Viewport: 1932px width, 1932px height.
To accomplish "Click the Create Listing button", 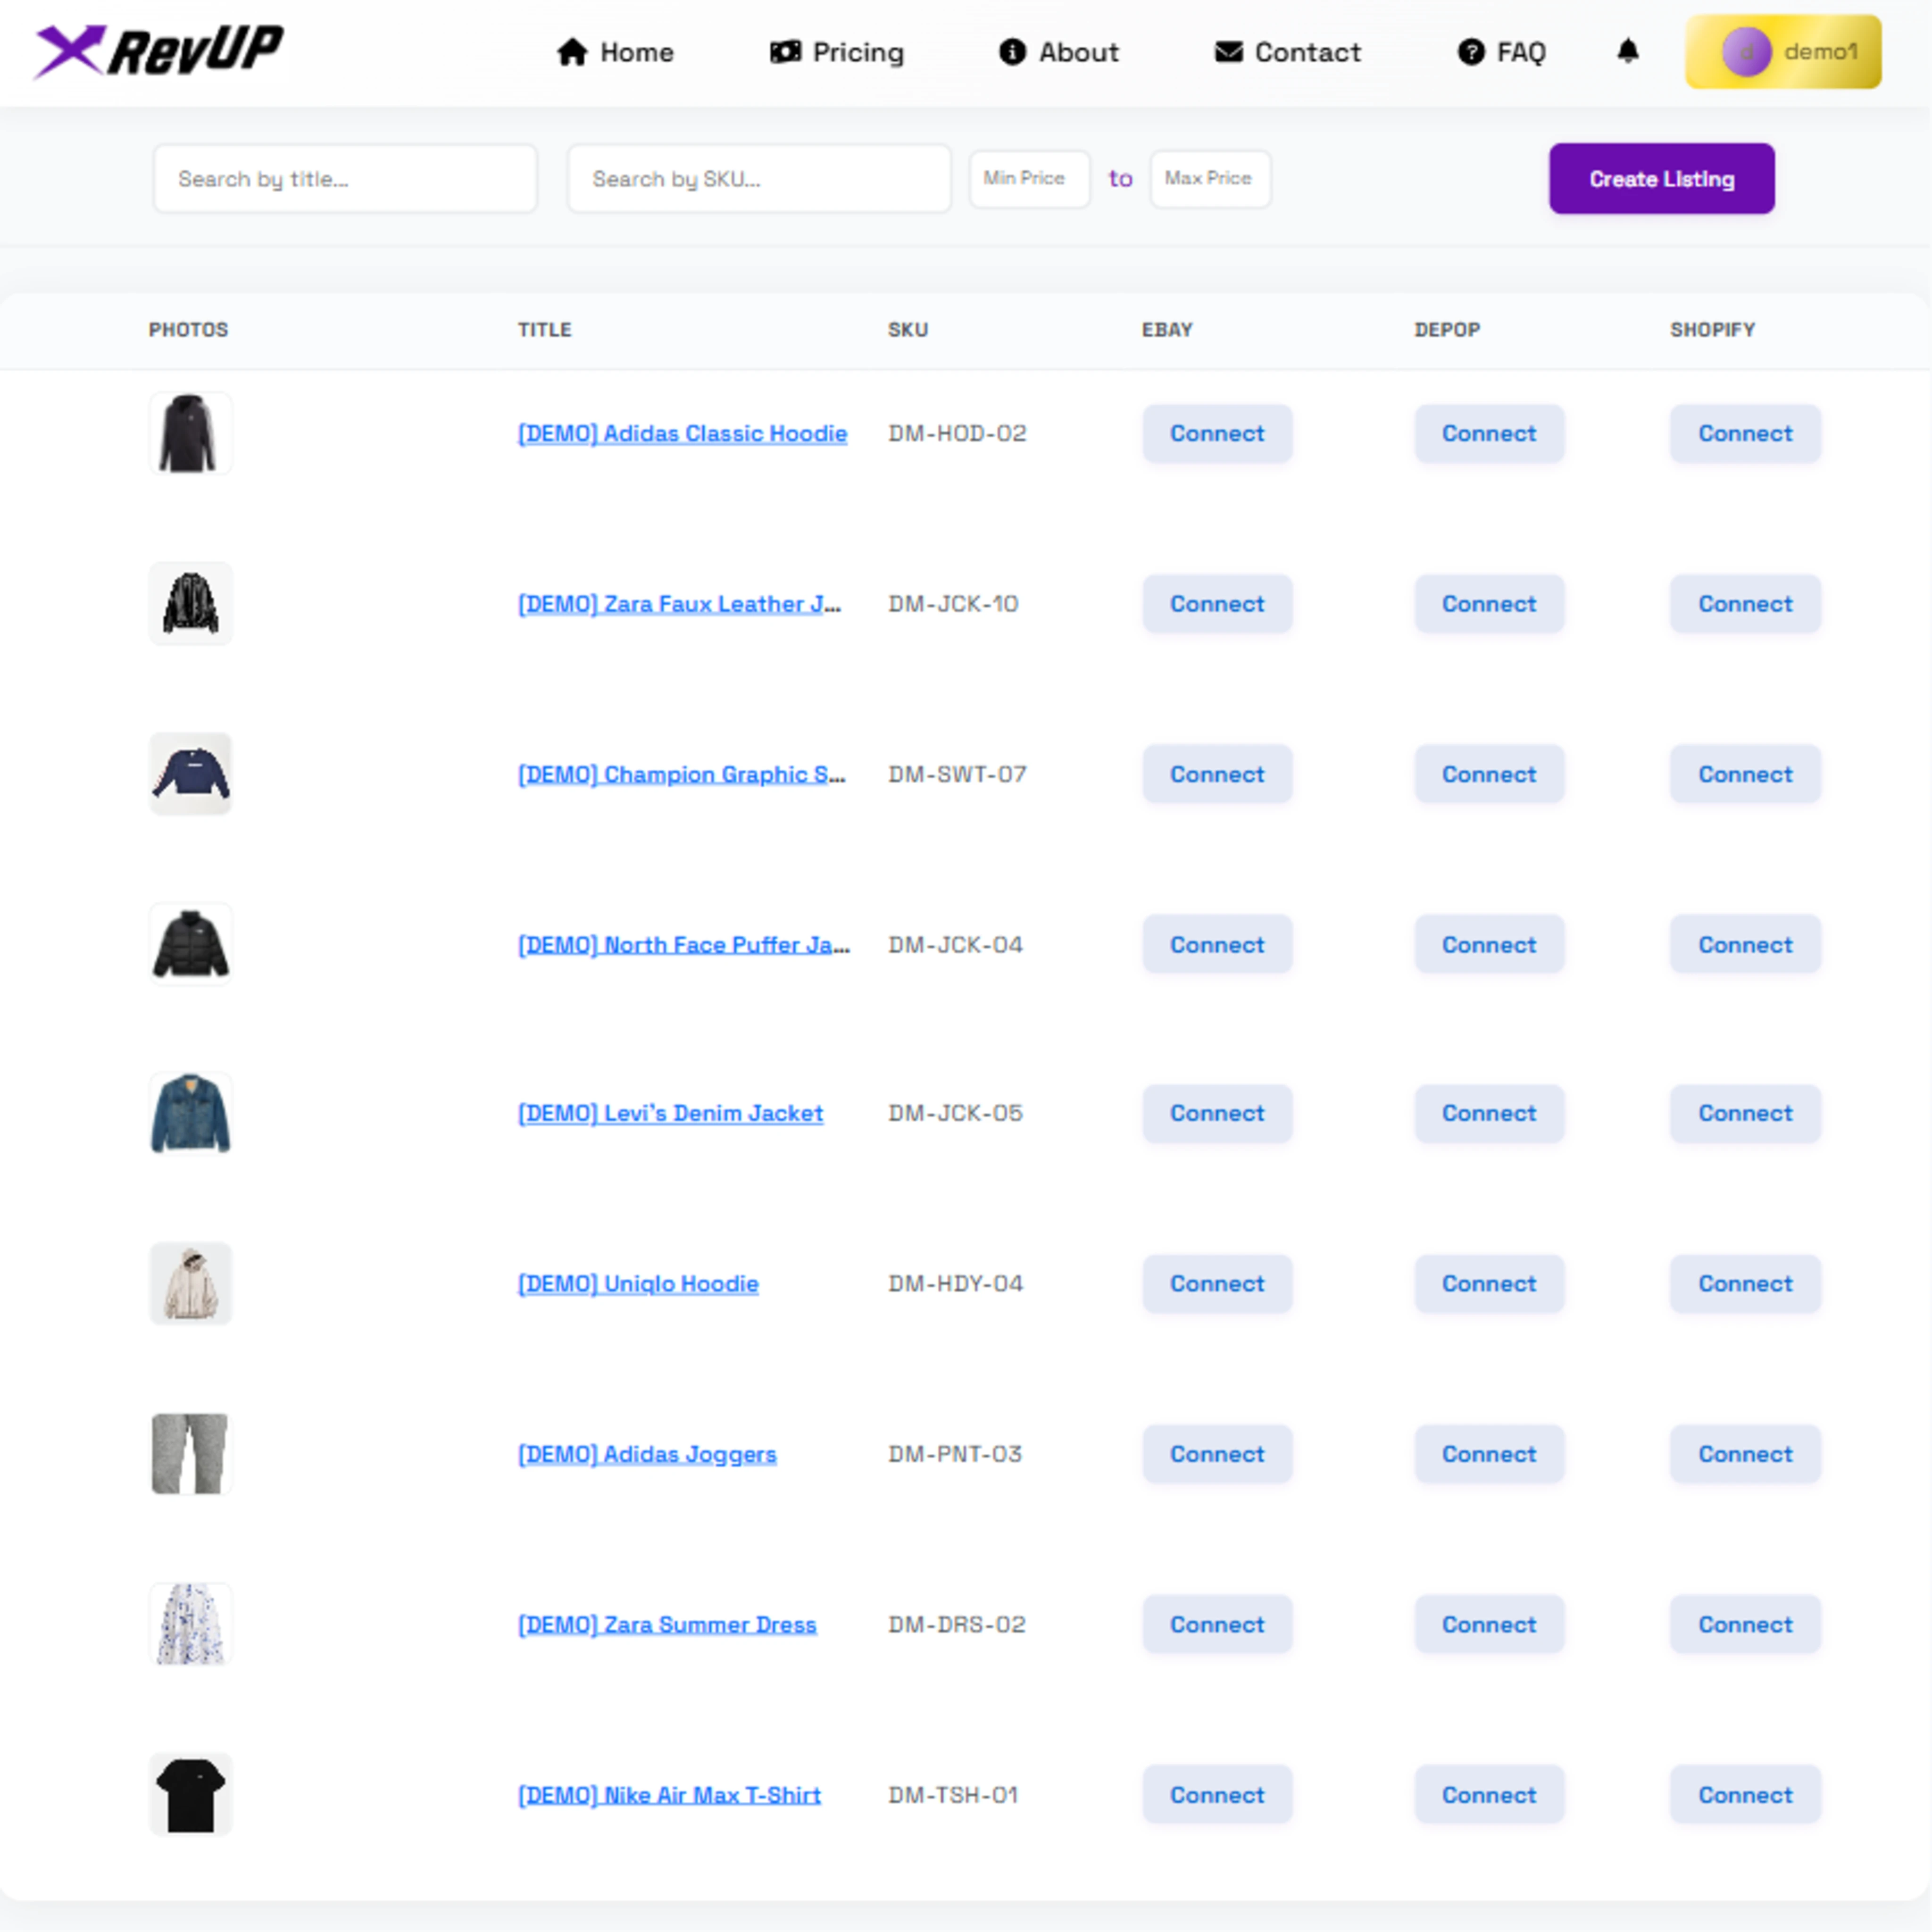I will (1662, 179).
